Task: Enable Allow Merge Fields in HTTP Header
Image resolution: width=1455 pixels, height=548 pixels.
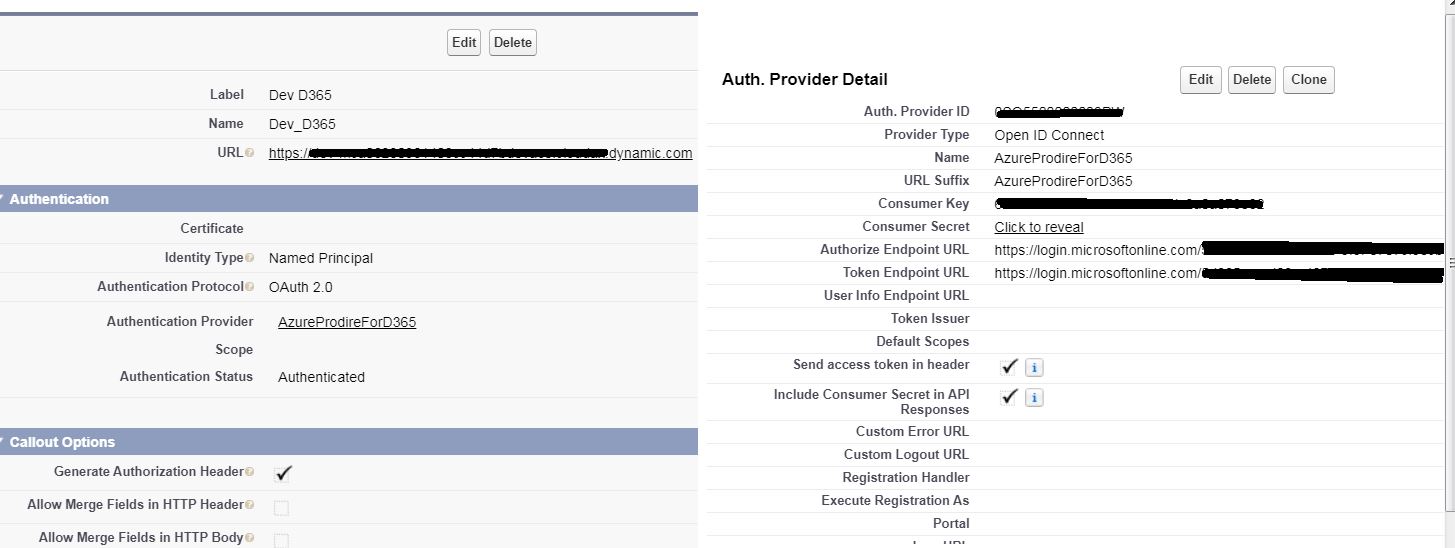Action: tap(281, 508)
